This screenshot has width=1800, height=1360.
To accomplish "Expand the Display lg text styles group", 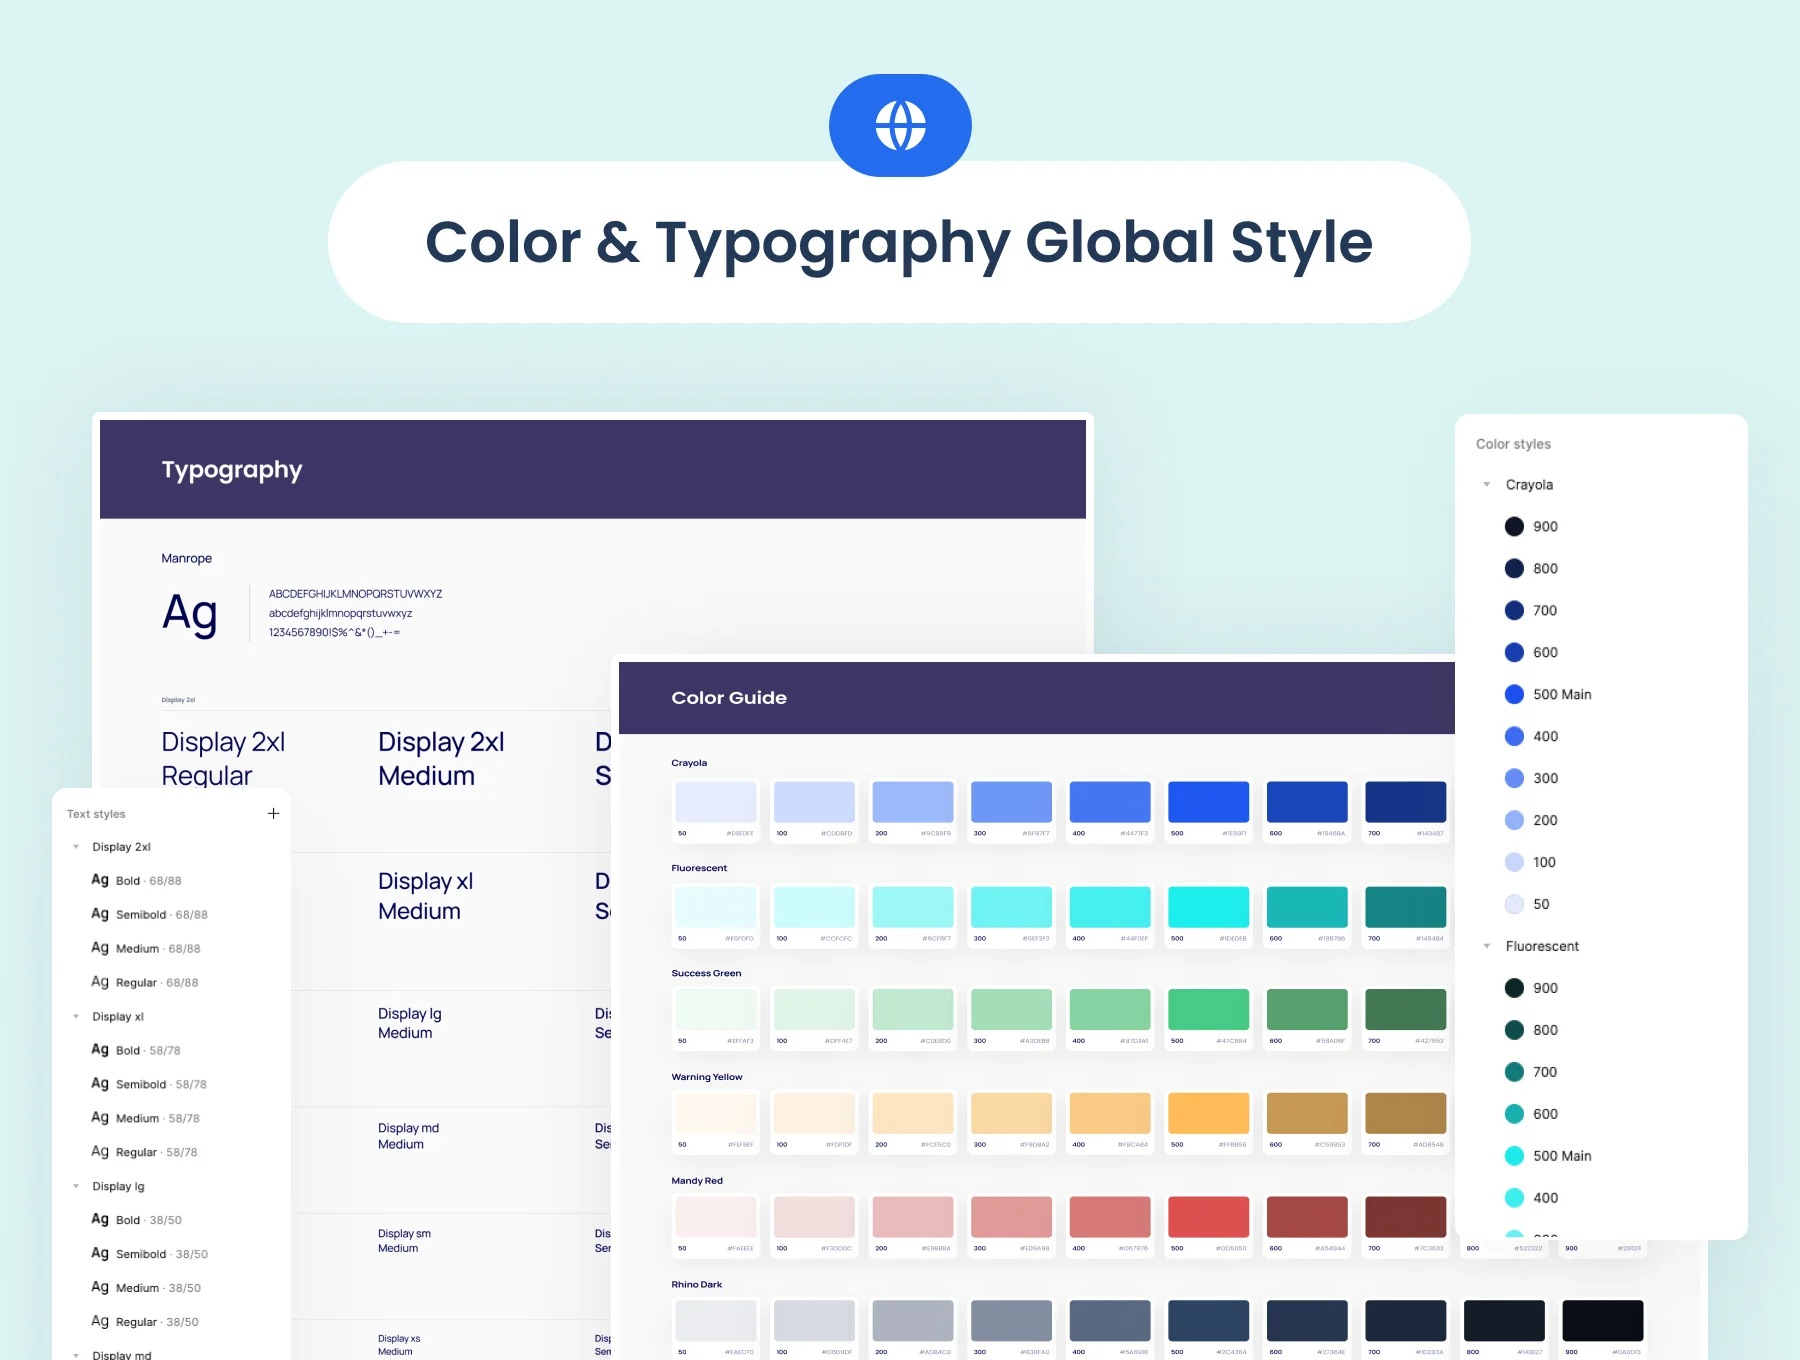I will pyautogui.click(x=76, y=1187).
